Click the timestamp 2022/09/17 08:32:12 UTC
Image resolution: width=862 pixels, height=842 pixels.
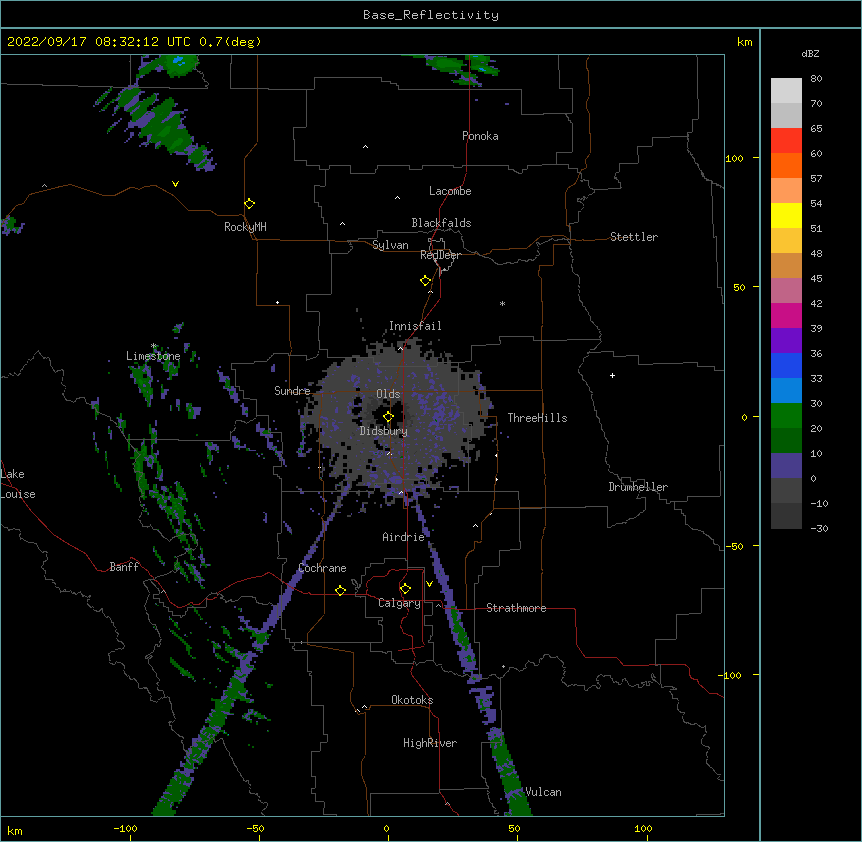[x=97, y=42]
